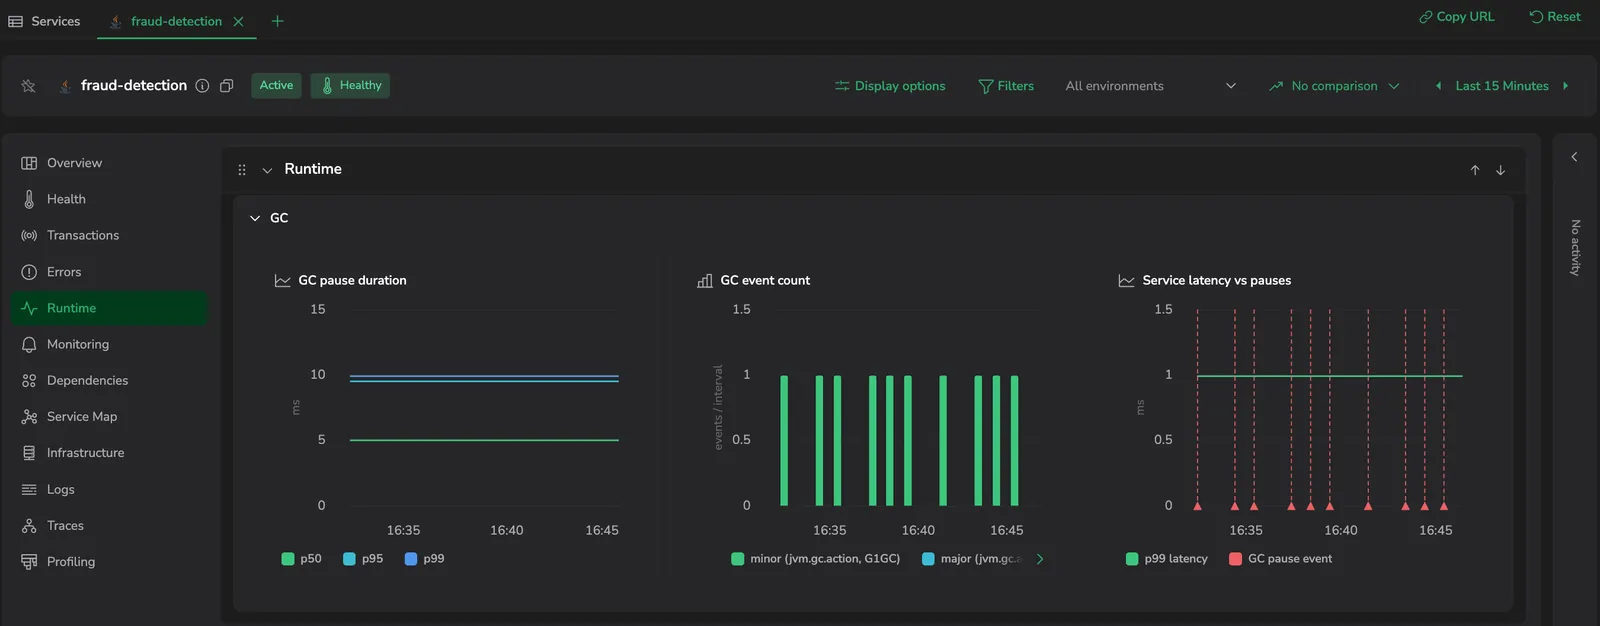This screenshot has width=1600, height=626.
Task: Go to Health in sidebar
Action: (x=110, y=199)
